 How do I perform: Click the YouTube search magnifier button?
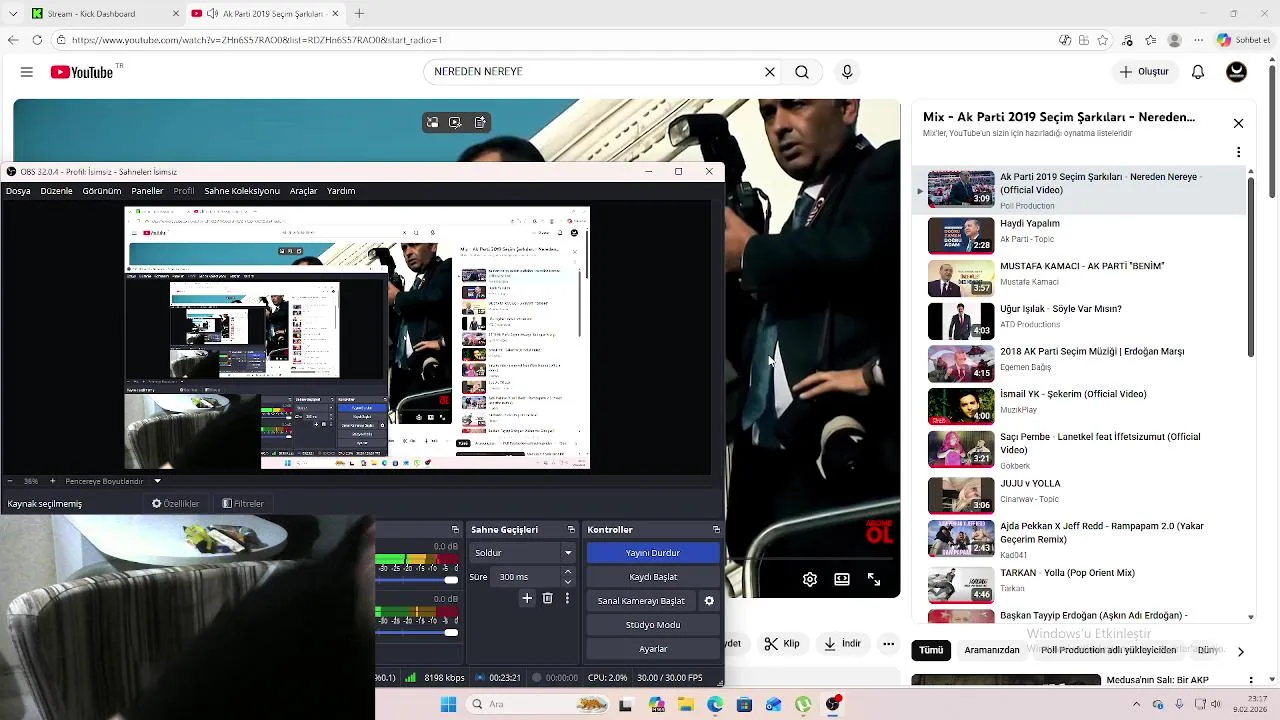802,72
